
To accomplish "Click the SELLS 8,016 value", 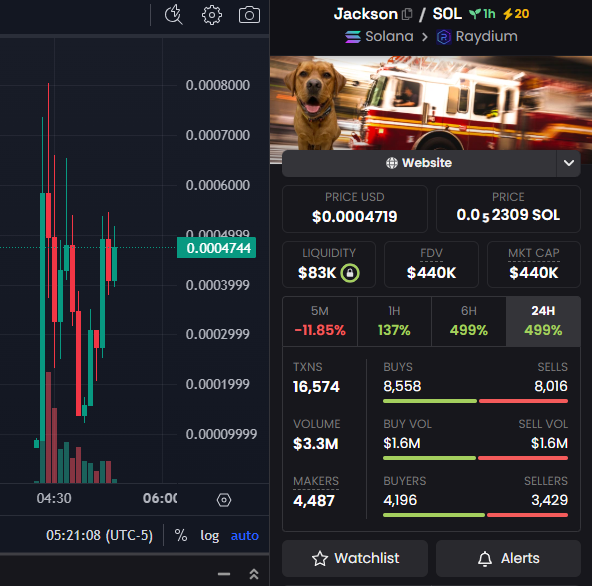I will click(x=551, y=386).
